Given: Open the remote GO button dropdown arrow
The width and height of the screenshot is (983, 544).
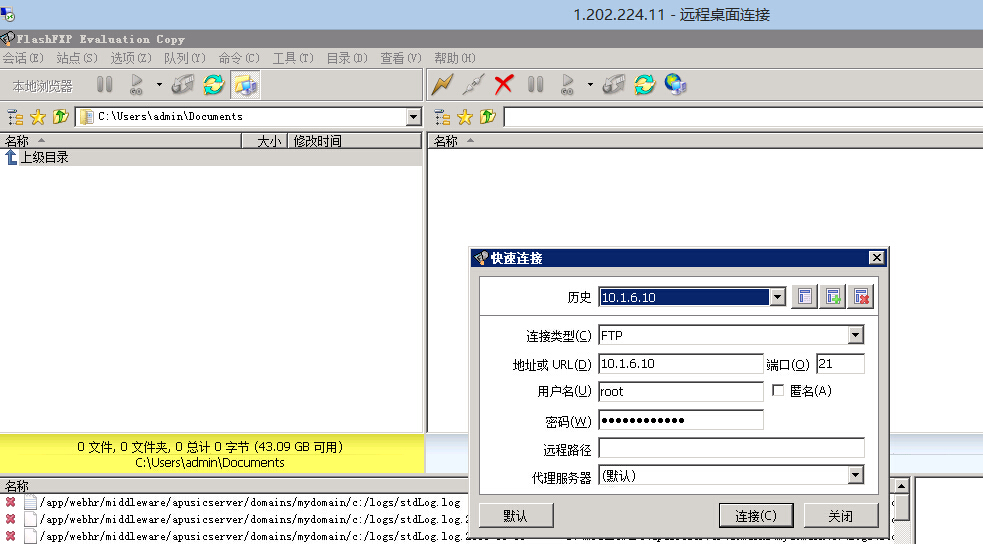Looking at the screenshot, I should click(590, 84).
